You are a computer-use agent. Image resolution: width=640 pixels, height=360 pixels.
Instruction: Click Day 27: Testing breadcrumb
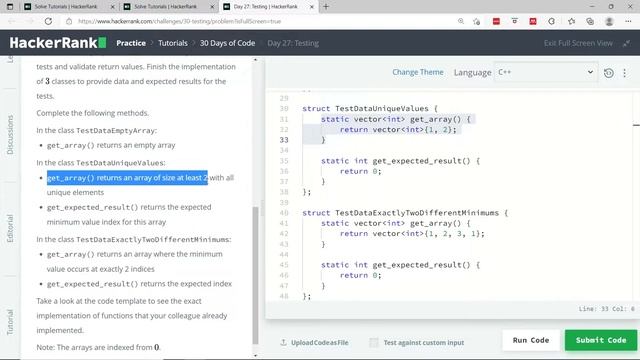point(293,43)
